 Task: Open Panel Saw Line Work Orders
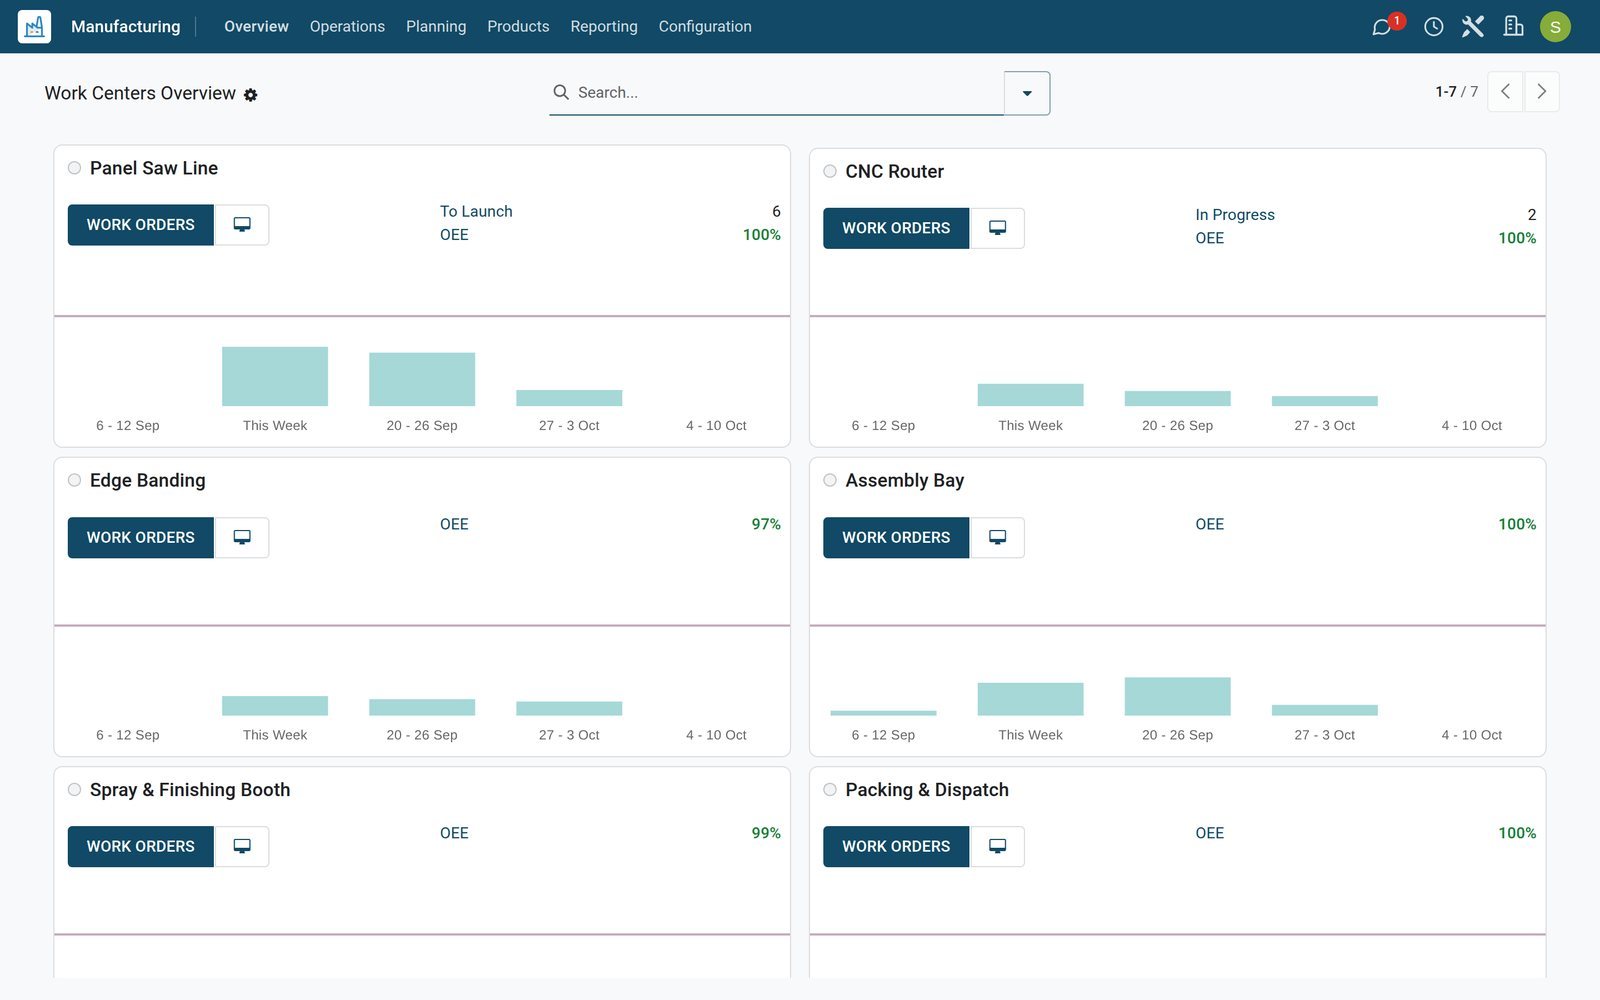pos(141,225)
